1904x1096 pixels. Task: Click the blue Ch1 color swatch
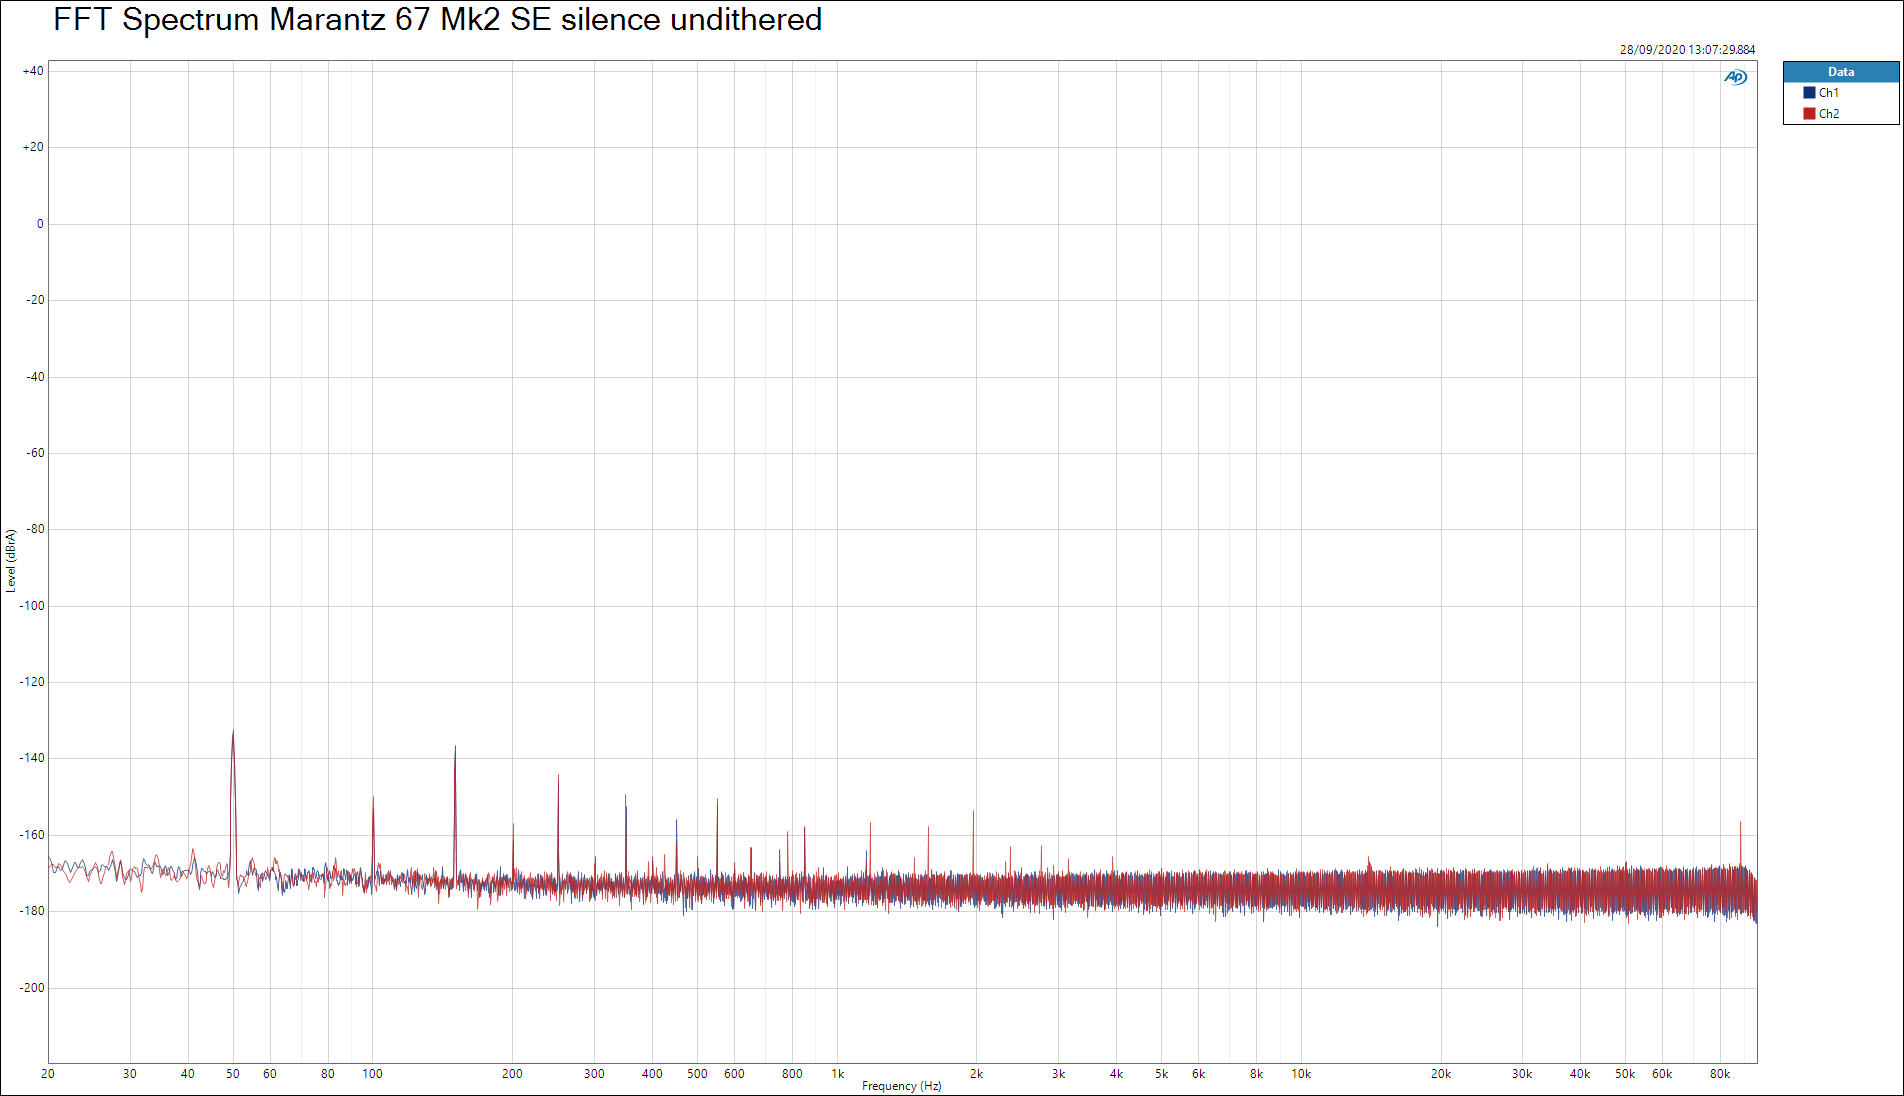pyautogui.click(x=1809, y=93)
